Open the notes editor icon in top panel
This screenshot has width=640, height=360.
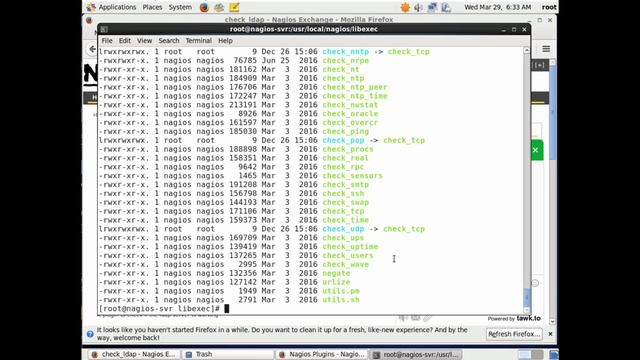234,7
